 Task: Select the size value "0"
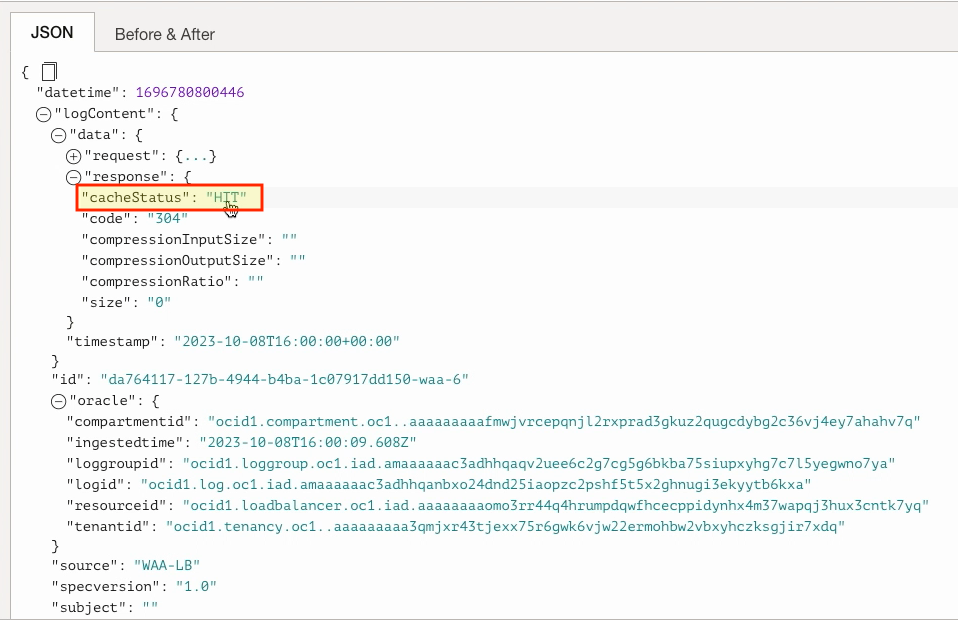[159, 302]
